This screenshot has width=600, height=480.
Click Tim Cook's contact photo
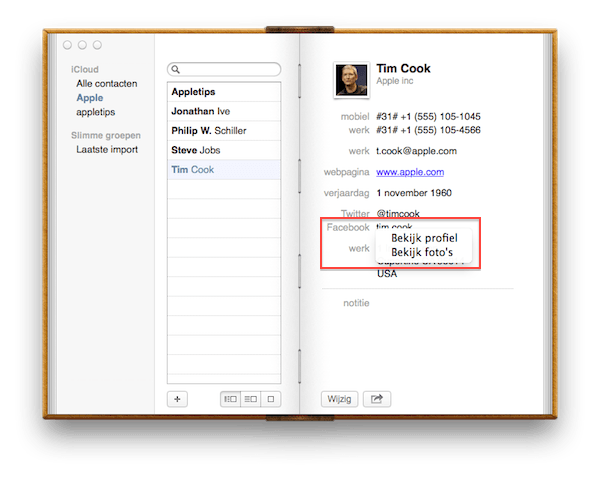click(x=351, y=80)
